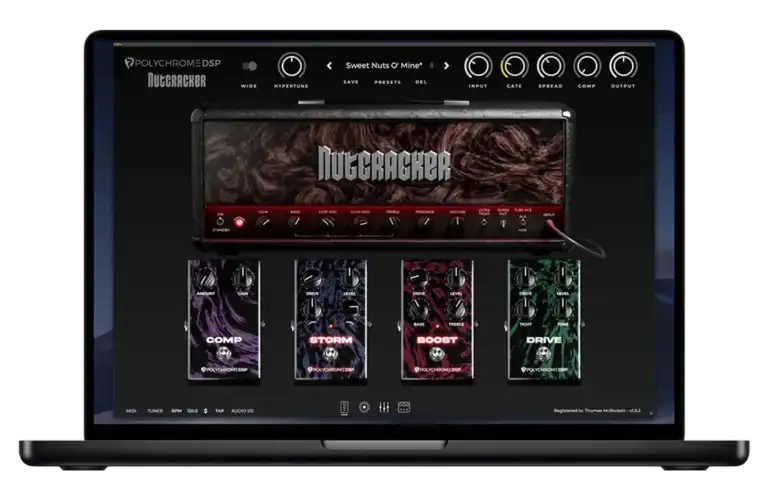Toggle the COMP pedal footswitch
Screen dimensions: 768x500
[x=224, y=353]
